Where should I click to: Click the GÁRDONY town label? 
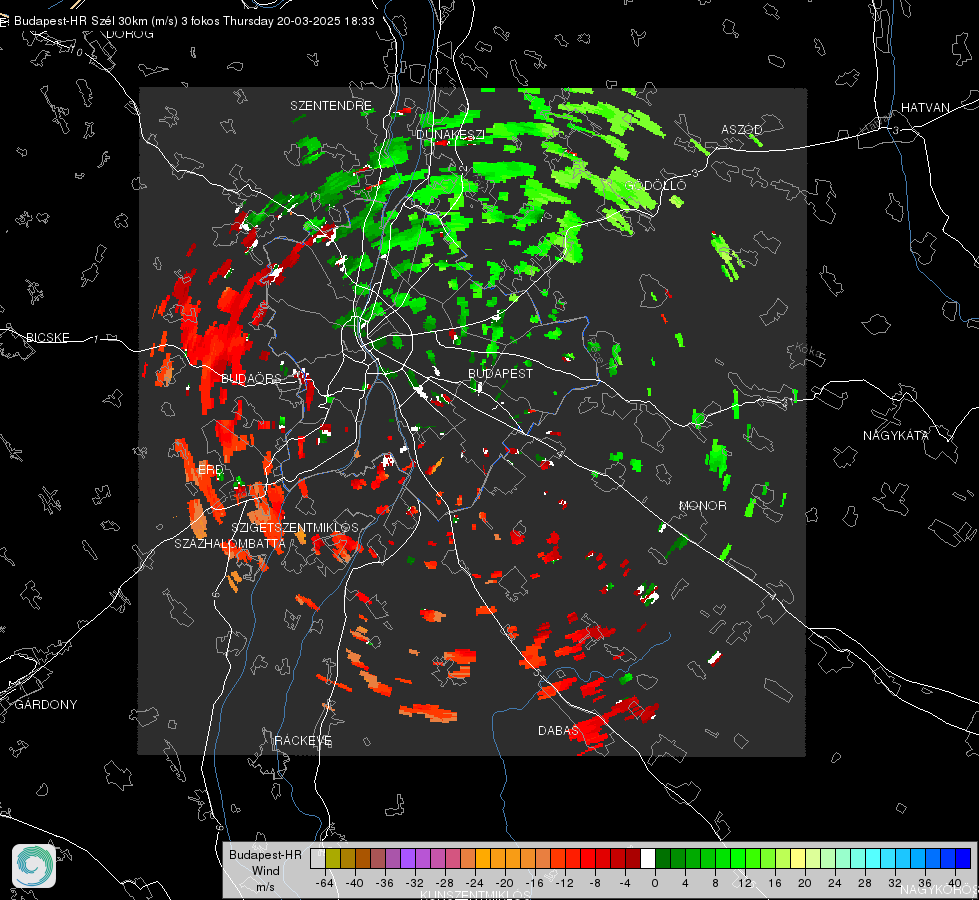tap(46, 705)
